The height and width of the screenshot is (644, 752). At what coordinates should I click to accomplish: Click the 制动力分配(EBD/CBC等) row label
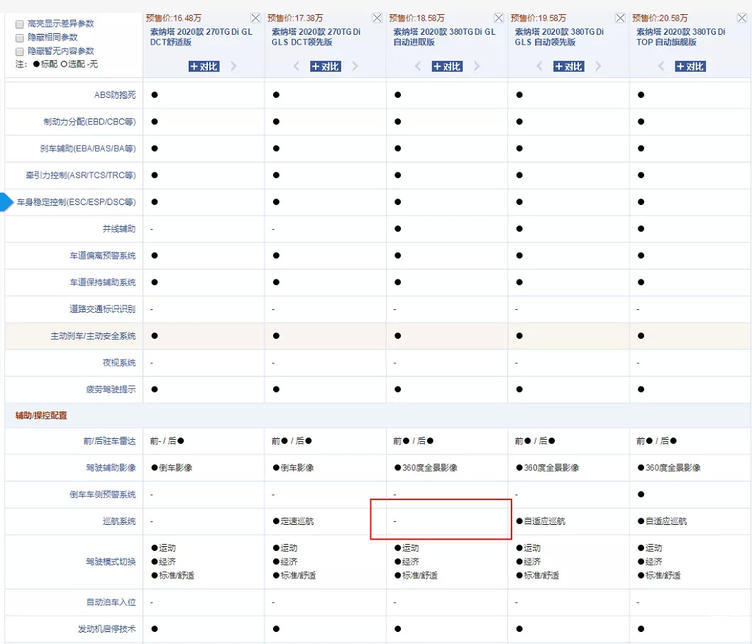point(89,122)
